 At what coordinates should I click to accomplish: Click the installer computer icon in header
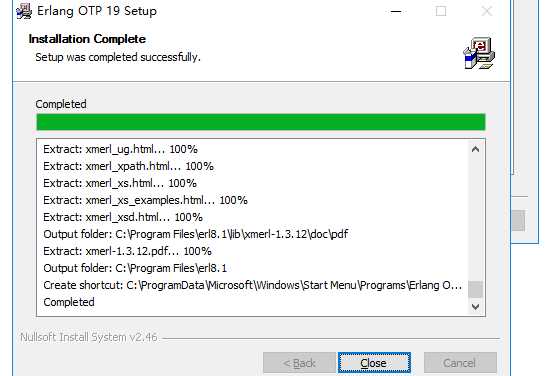click(479, 54)
